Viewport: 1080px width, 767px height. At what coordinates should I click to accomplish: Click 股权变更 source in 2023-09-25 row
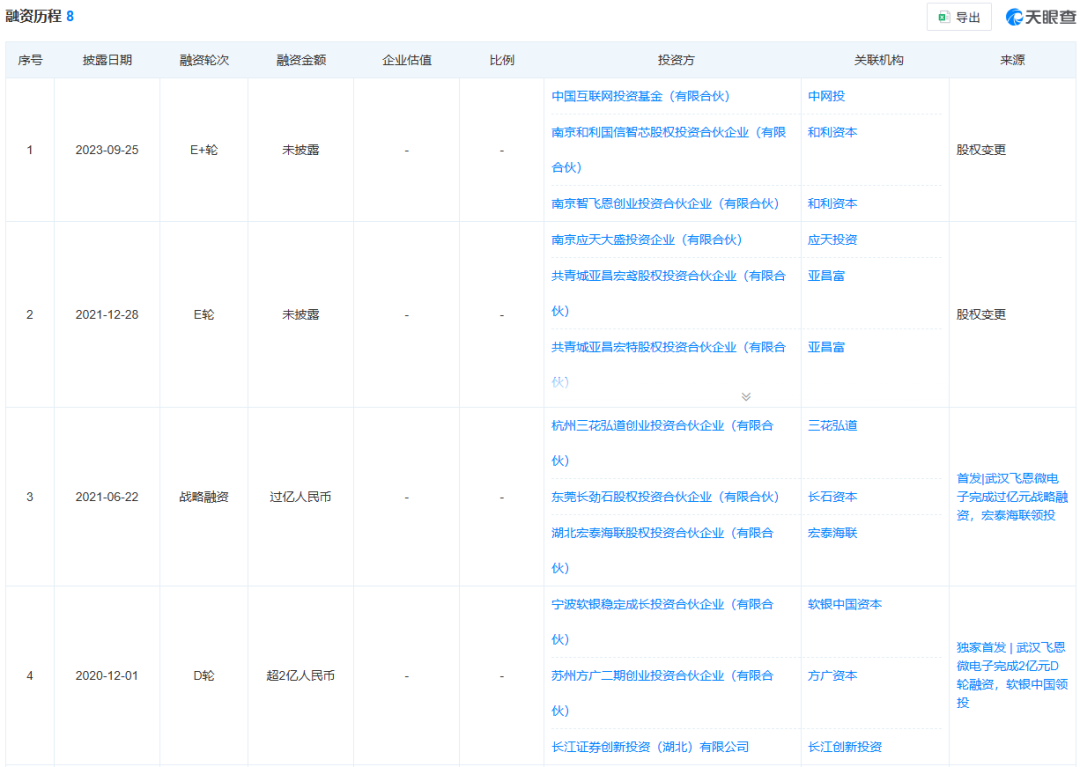[x=981, y=150]
